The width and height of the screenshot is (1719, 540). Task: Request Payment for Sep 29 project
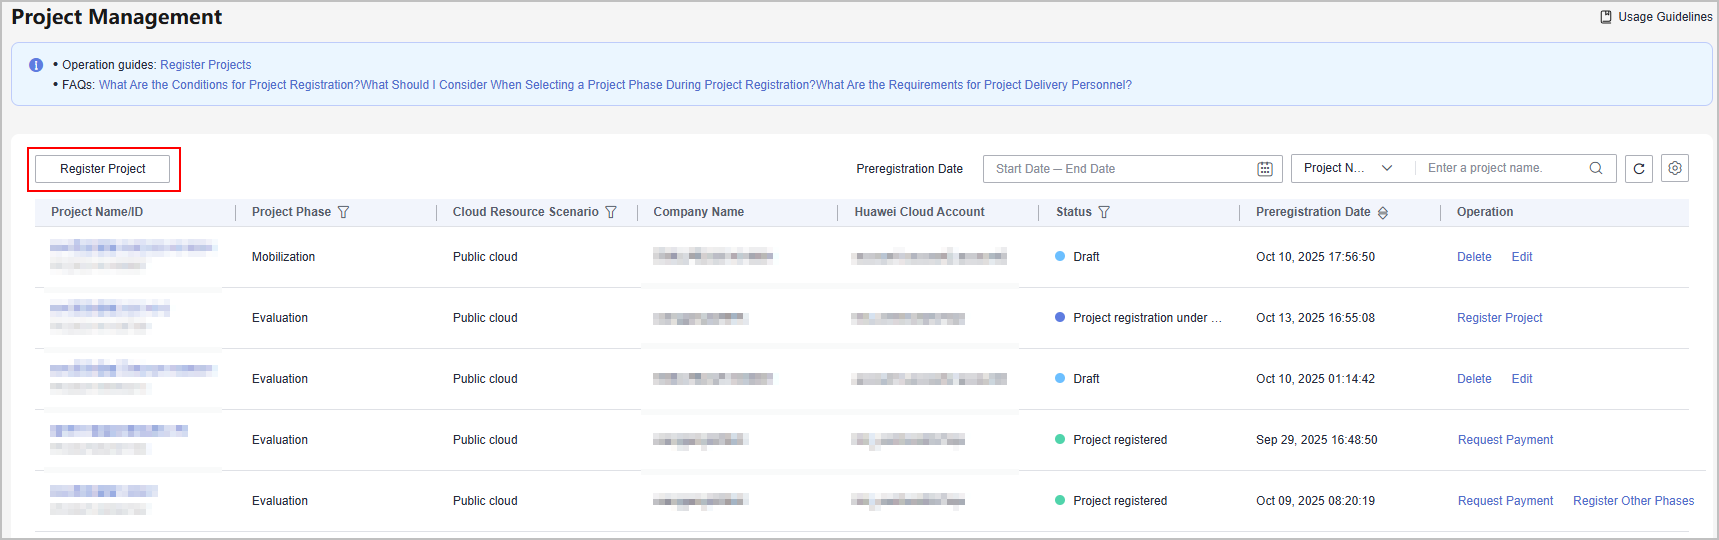[x=1505, y=440]
